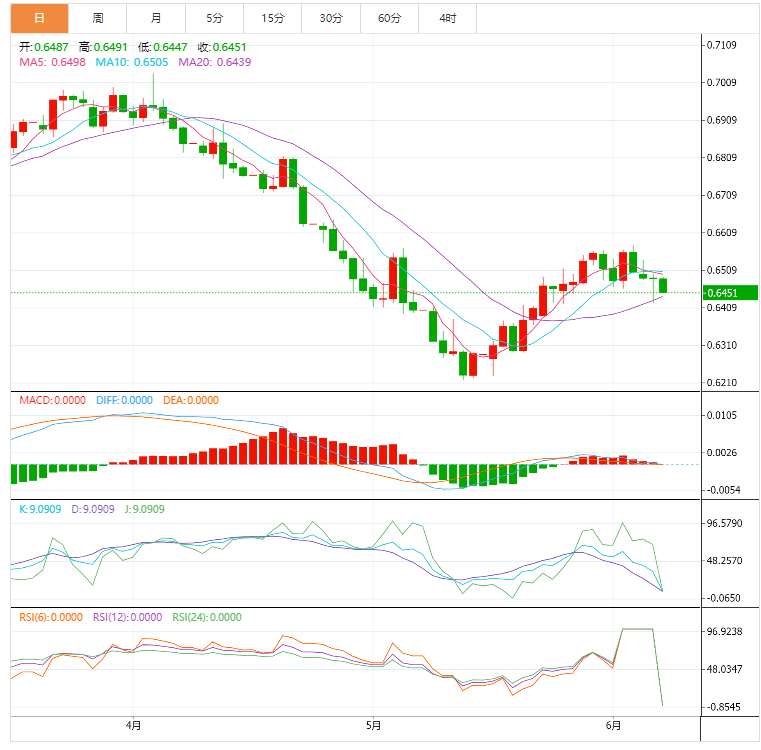
Task: Switch to the 月 monthly tab
Action: pos(156,18)
